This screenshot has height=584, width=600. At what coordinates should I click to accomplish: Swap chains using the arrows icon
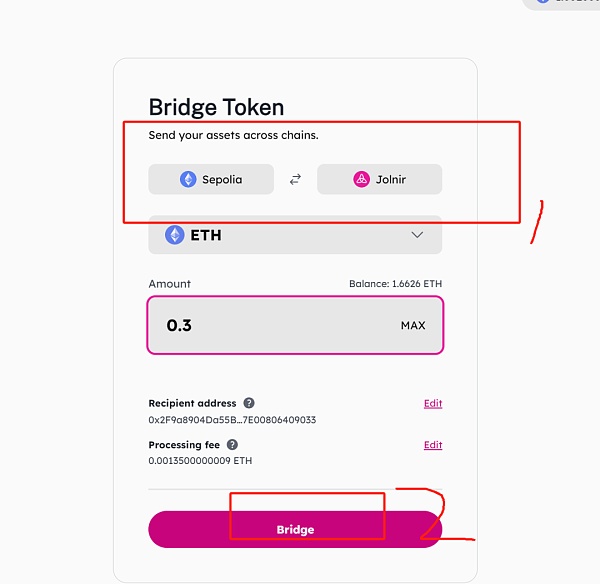tap(295, 180)
